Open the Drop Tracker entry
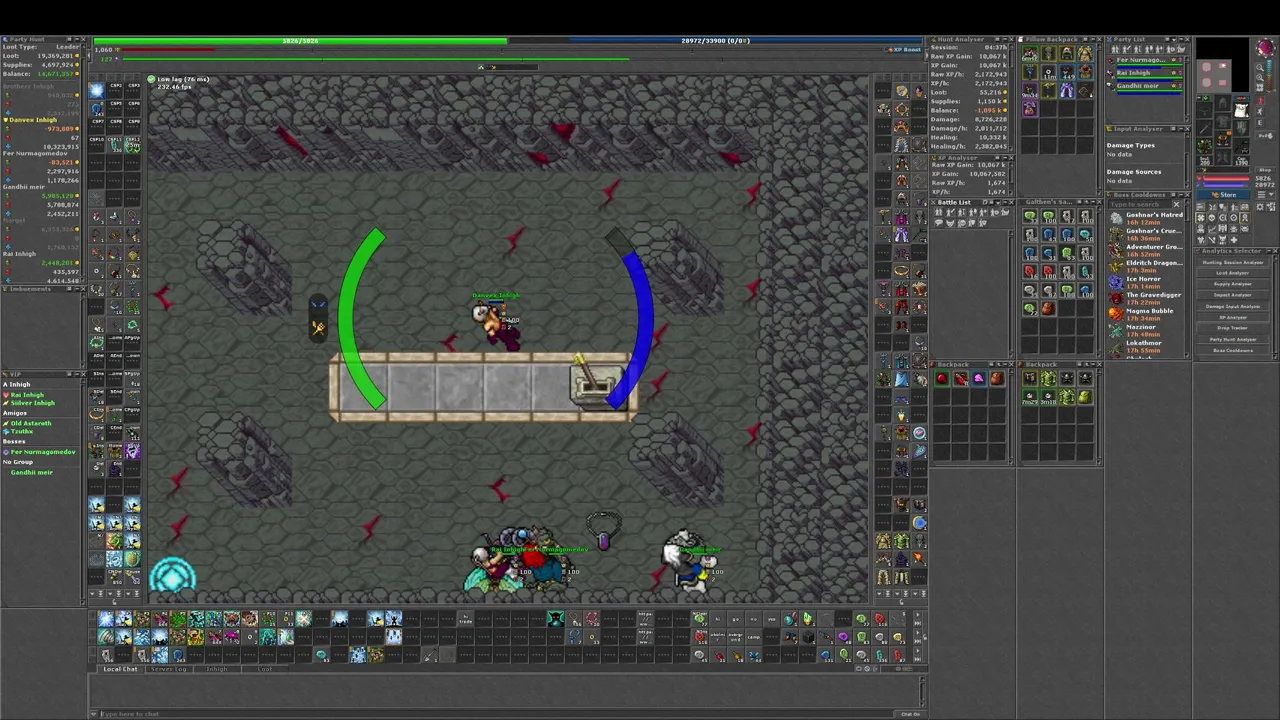This screenshot has width=1280, height=720. pos(1232,328)
